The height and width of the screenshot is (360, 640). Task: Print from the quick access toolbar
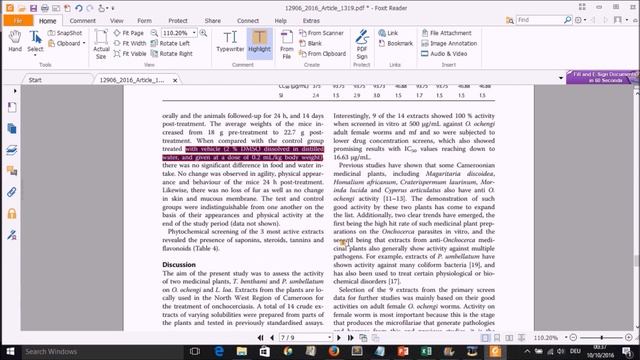(x=44, y=8)
